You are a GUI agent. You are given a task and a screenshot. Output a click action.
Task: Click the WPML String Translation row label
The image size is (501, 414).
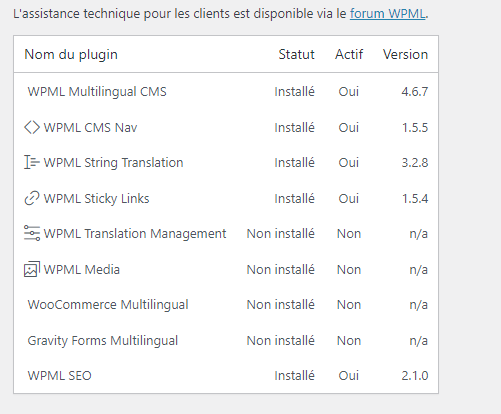[x=113, y=163]
